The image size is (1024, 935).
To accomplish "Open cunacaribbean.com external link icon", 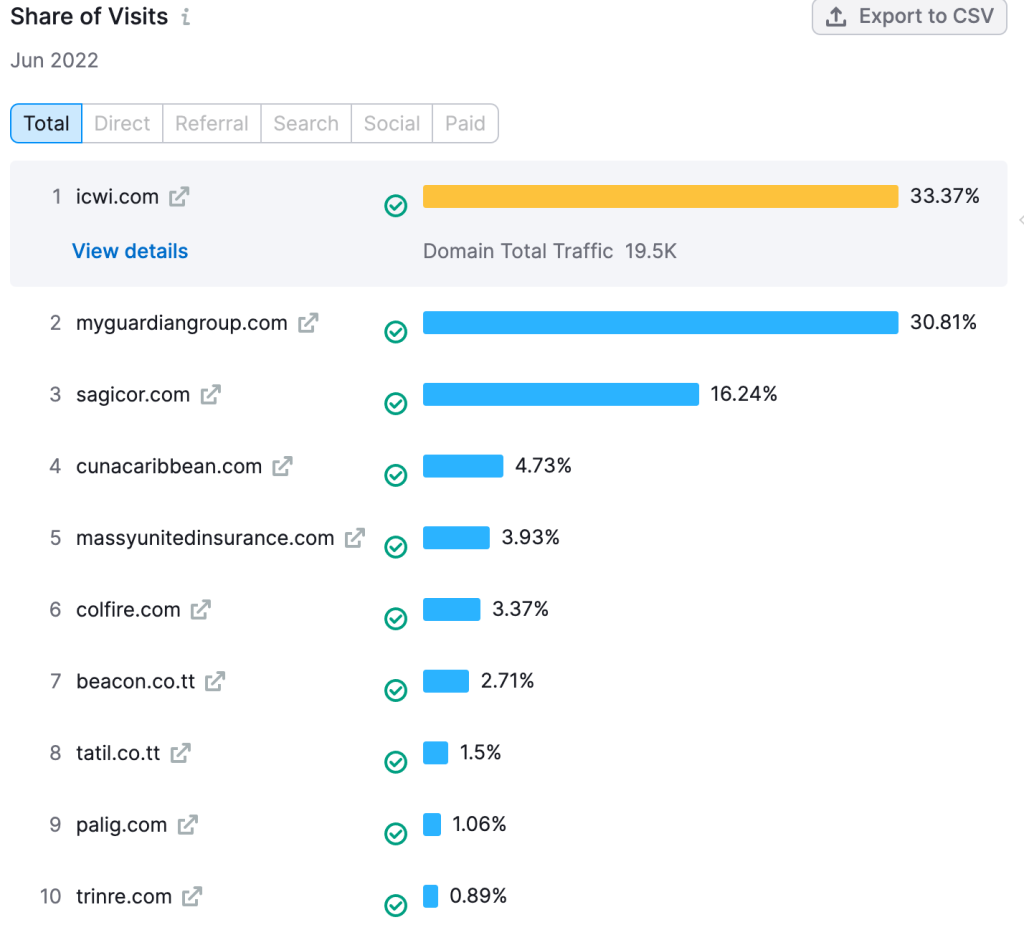I will coord(282,466).
